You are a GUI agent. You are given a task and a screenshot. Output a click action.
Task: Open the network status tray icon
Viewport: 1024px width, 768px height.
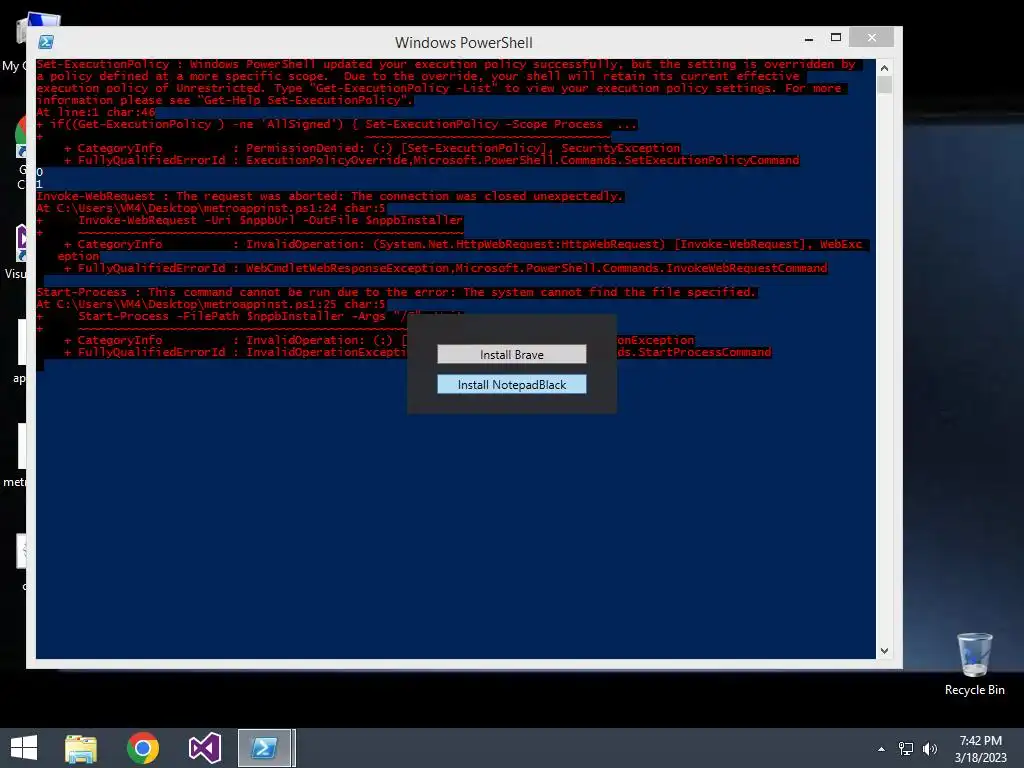905,749
